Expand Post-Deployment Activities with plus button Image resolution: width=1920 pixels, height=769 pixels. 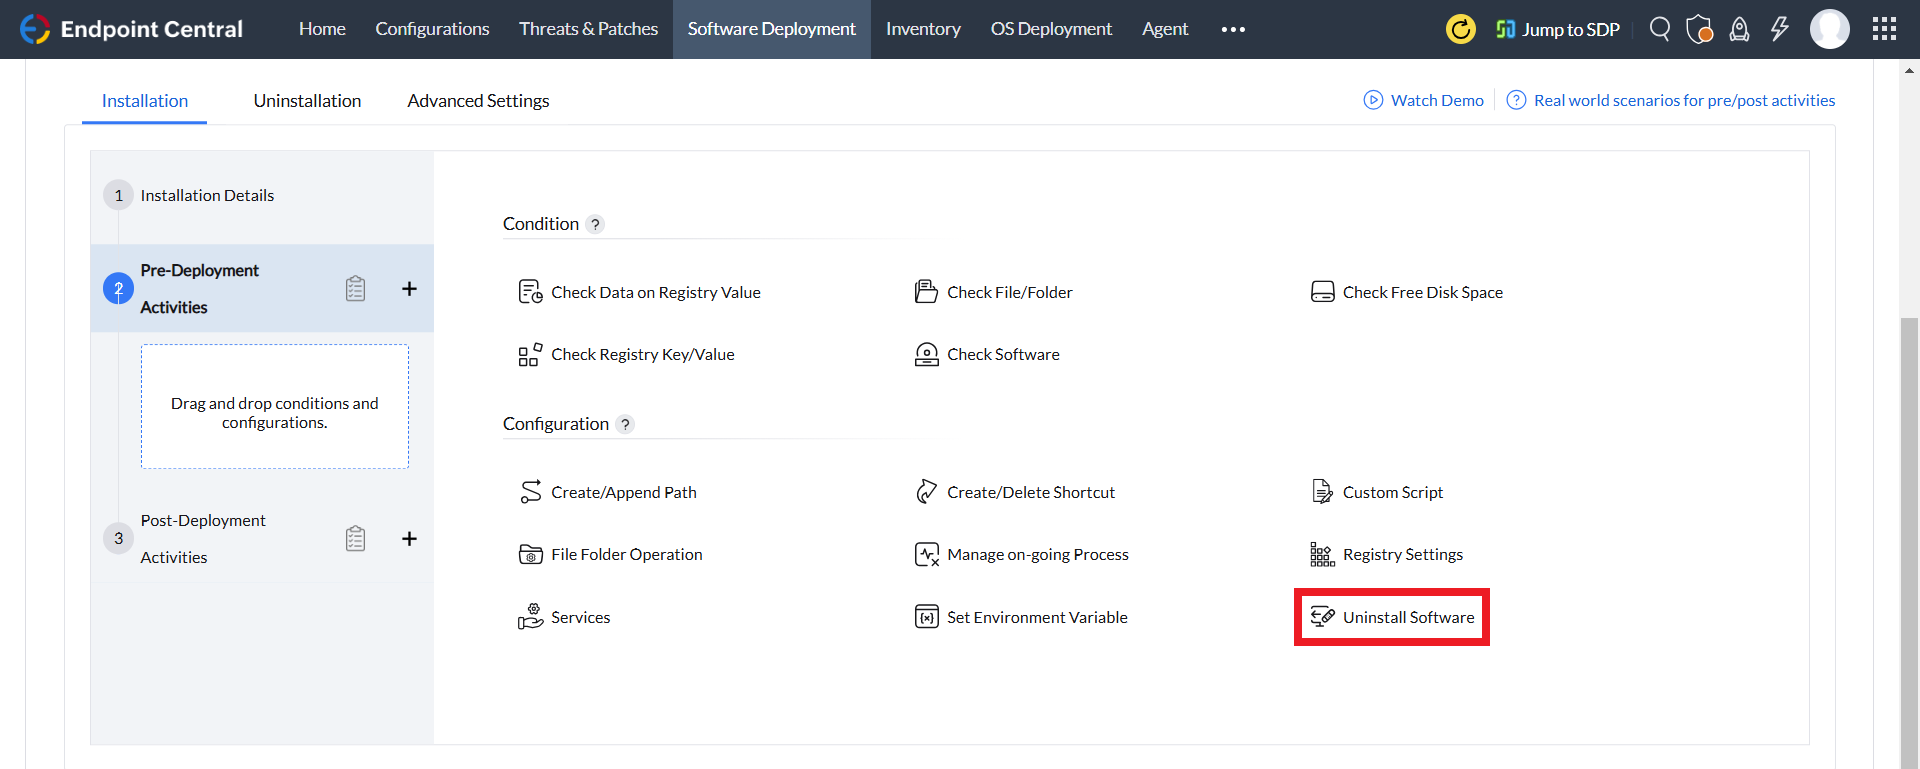409,539
